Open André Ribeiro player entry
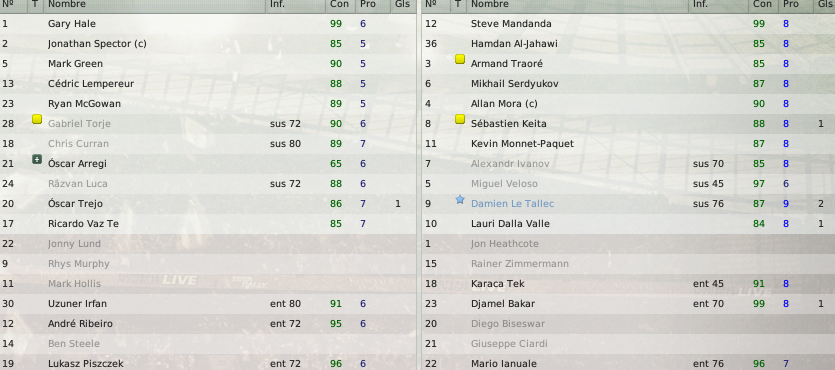 [x=80, y=323]
